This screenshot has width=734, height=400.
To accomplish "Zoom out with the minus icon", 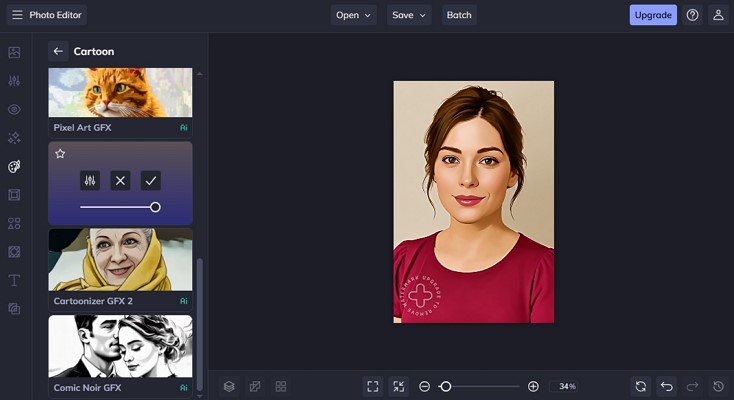I will tap(425, 386).
